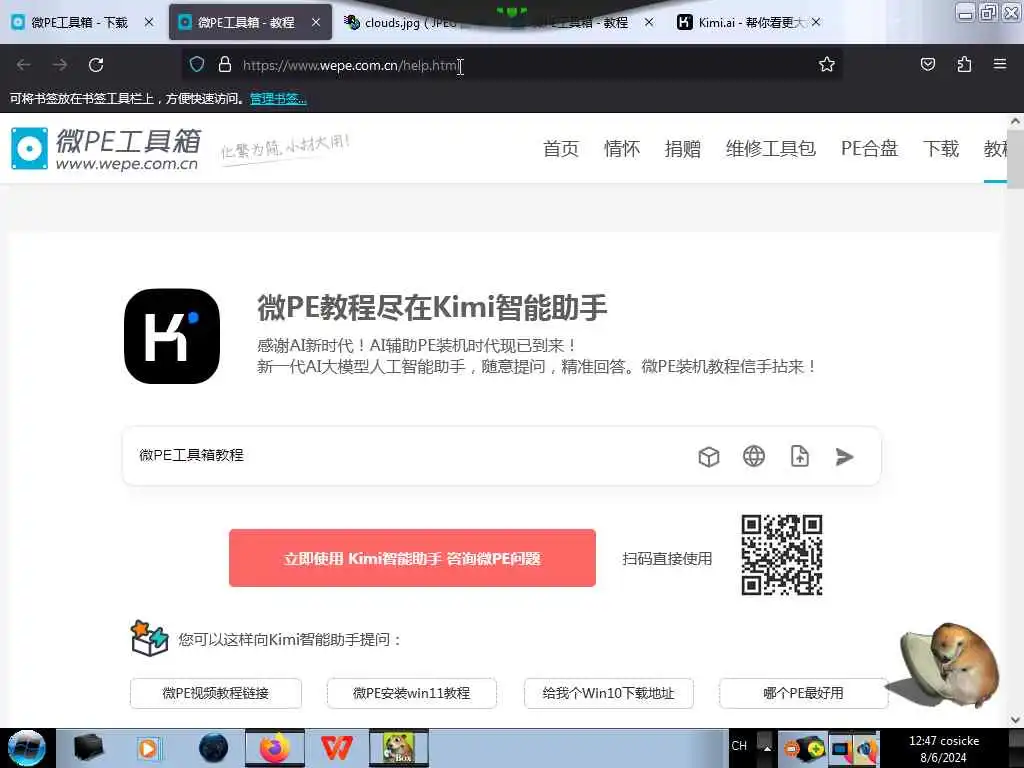
Task: Reload the page with the refresh icon
Action: pos(96,65)
